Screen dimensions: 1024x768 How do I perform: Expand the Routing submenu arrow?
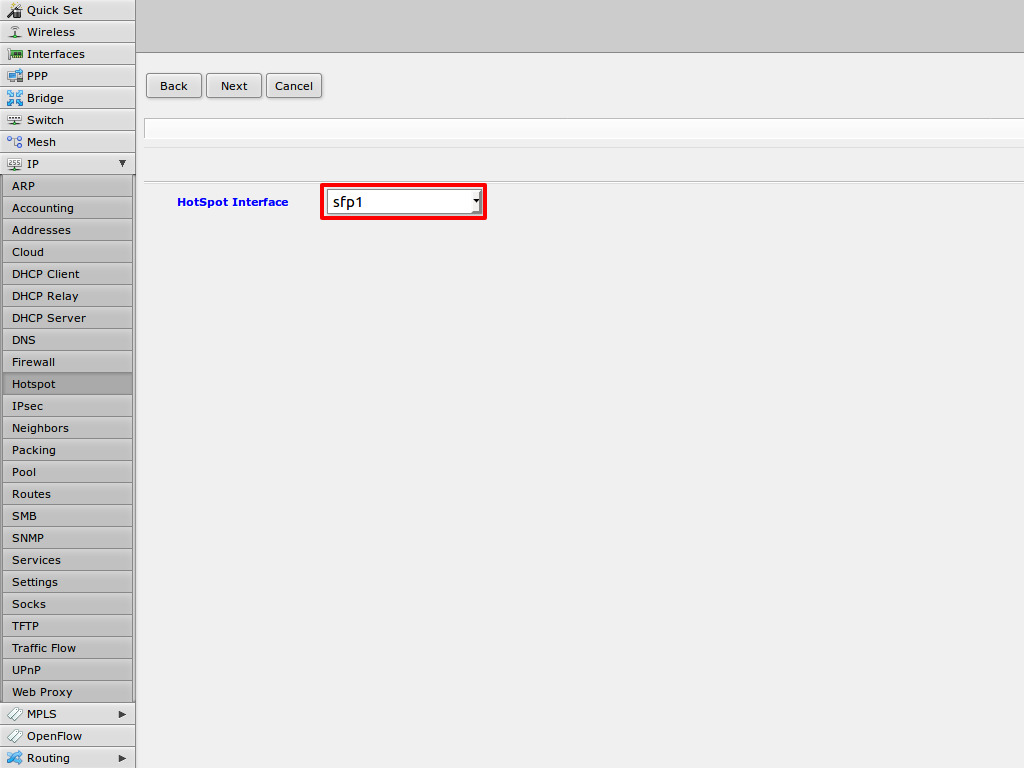tap(122, 758)
